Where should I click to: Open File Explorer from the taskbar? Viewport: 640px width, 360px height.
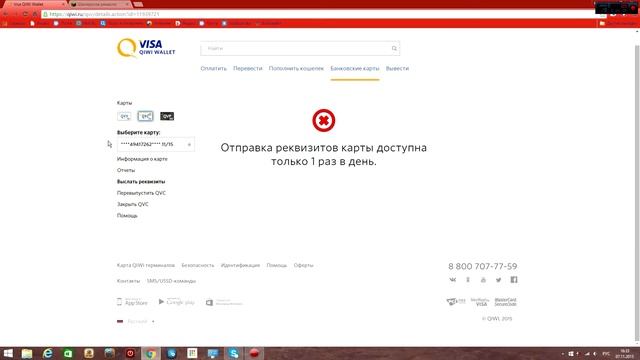click(27, 353)
